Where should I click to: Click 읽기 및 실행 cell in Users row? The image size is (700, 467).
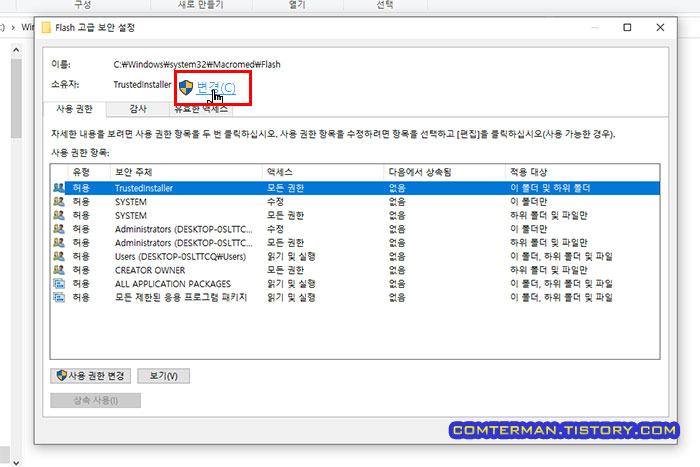(x=291, y=257)
